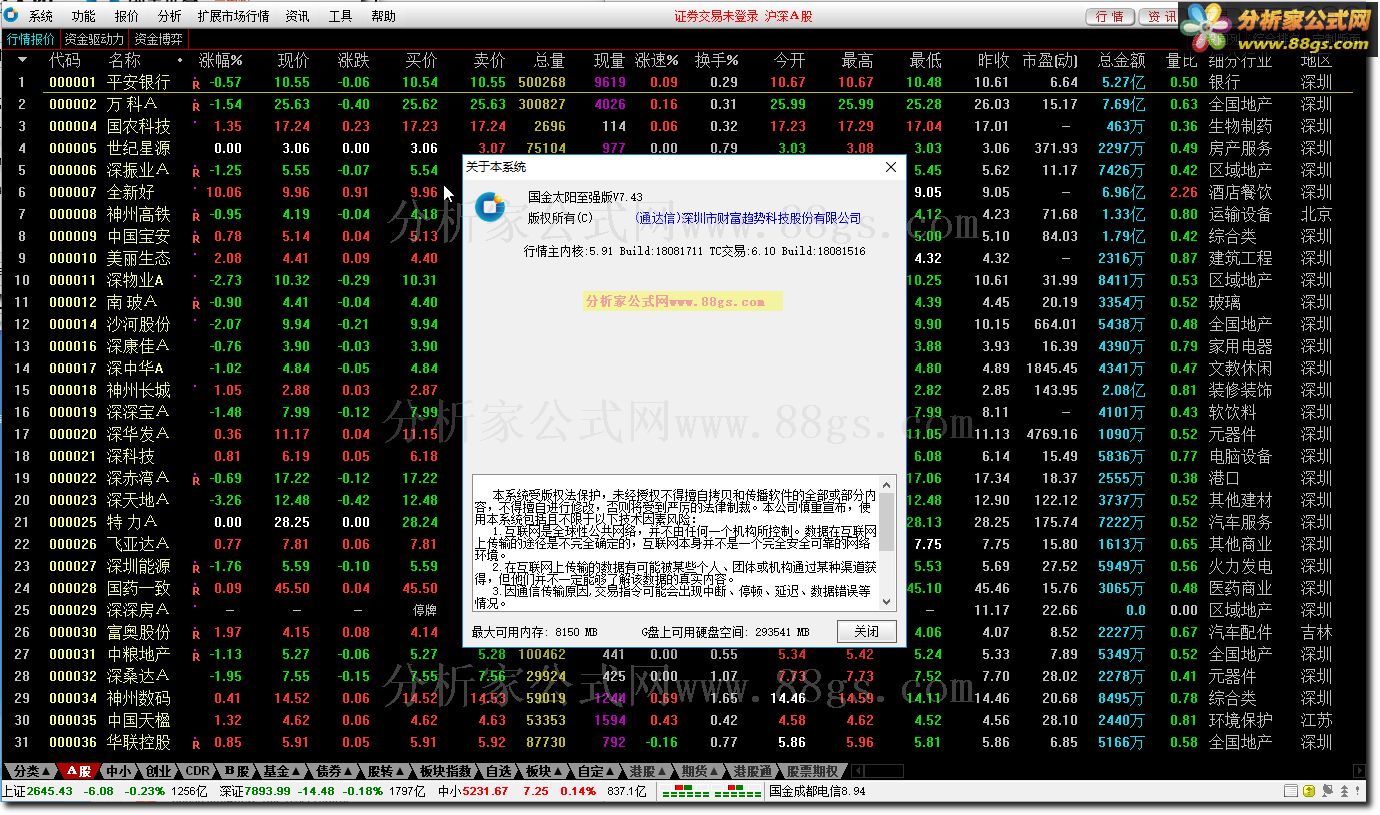Click the logo icon in About dialog
Screen dimensions: 1380x815
click(x=490, y=207)
